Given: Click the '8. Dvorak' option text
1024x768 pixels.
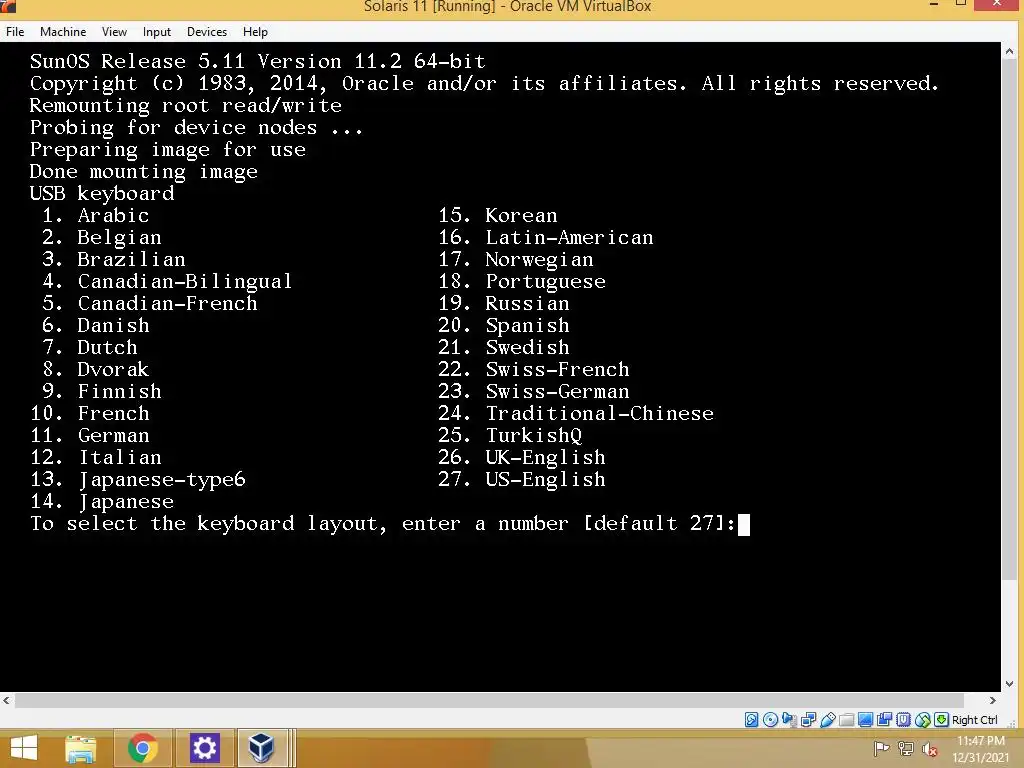Looking at the screenshot, I should click(x=96, y=370).
